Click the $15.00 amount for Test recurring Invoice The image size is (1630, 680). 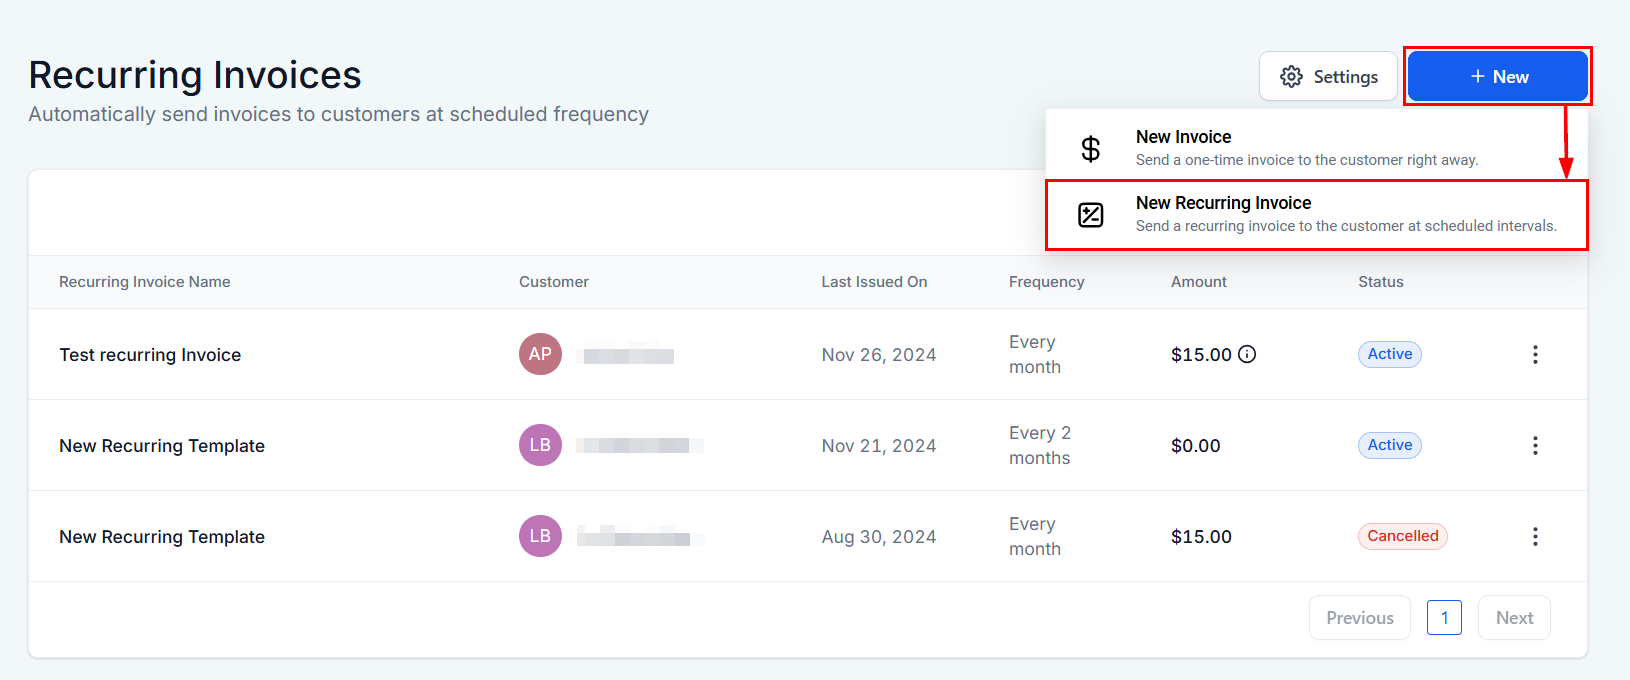(1201, 355)
